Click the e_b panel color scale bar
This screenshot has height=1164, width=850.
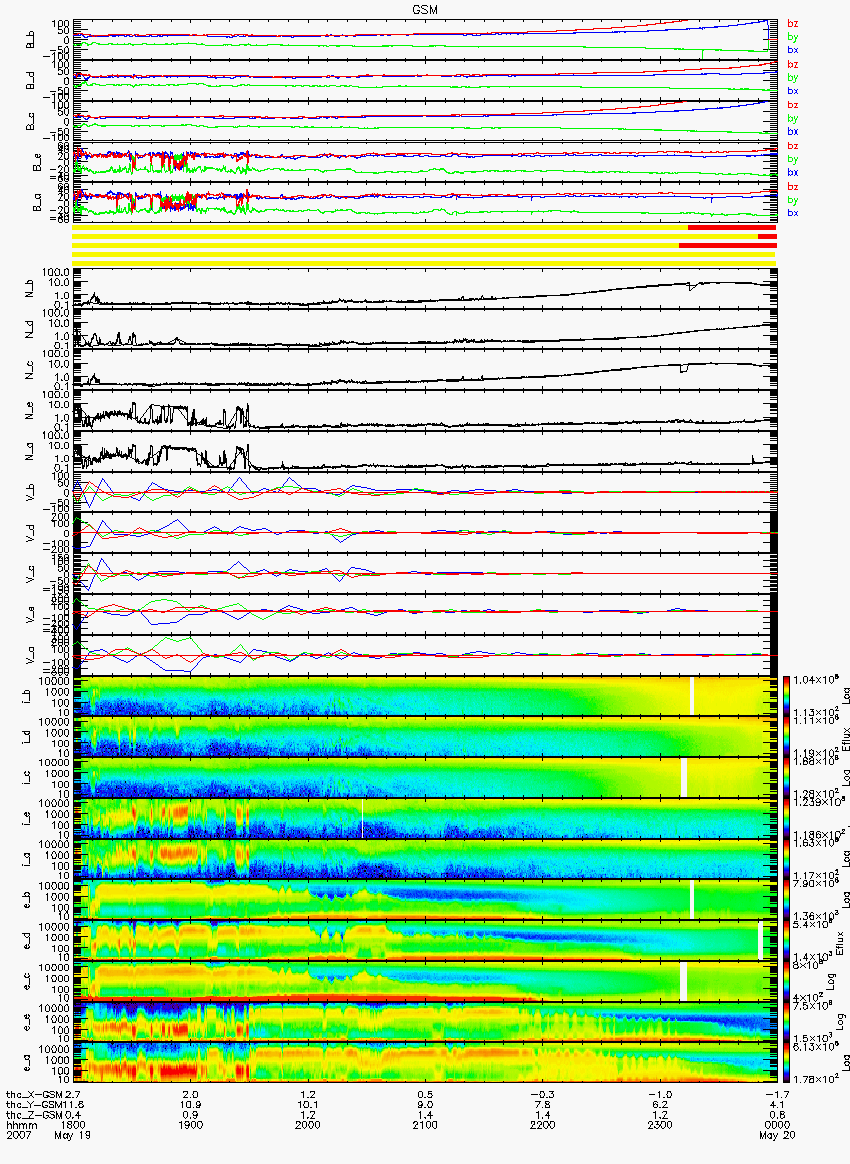(x=787, y=900)
